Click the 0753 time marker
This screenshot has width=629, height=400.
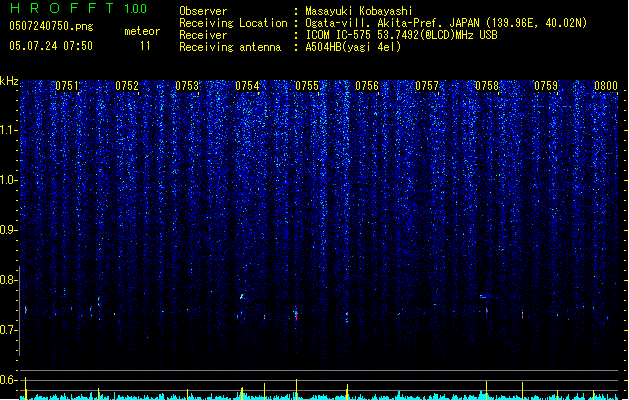[x=187, y=86]
